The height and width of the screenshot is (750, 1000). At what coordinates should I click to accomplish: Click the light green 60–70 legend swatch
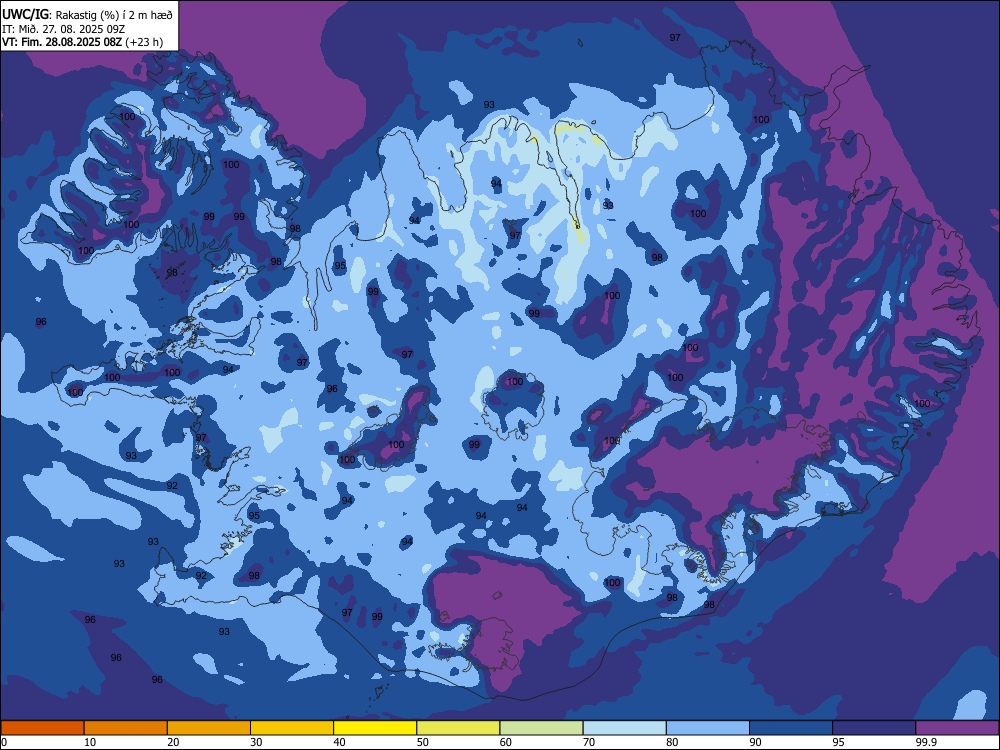541,728
